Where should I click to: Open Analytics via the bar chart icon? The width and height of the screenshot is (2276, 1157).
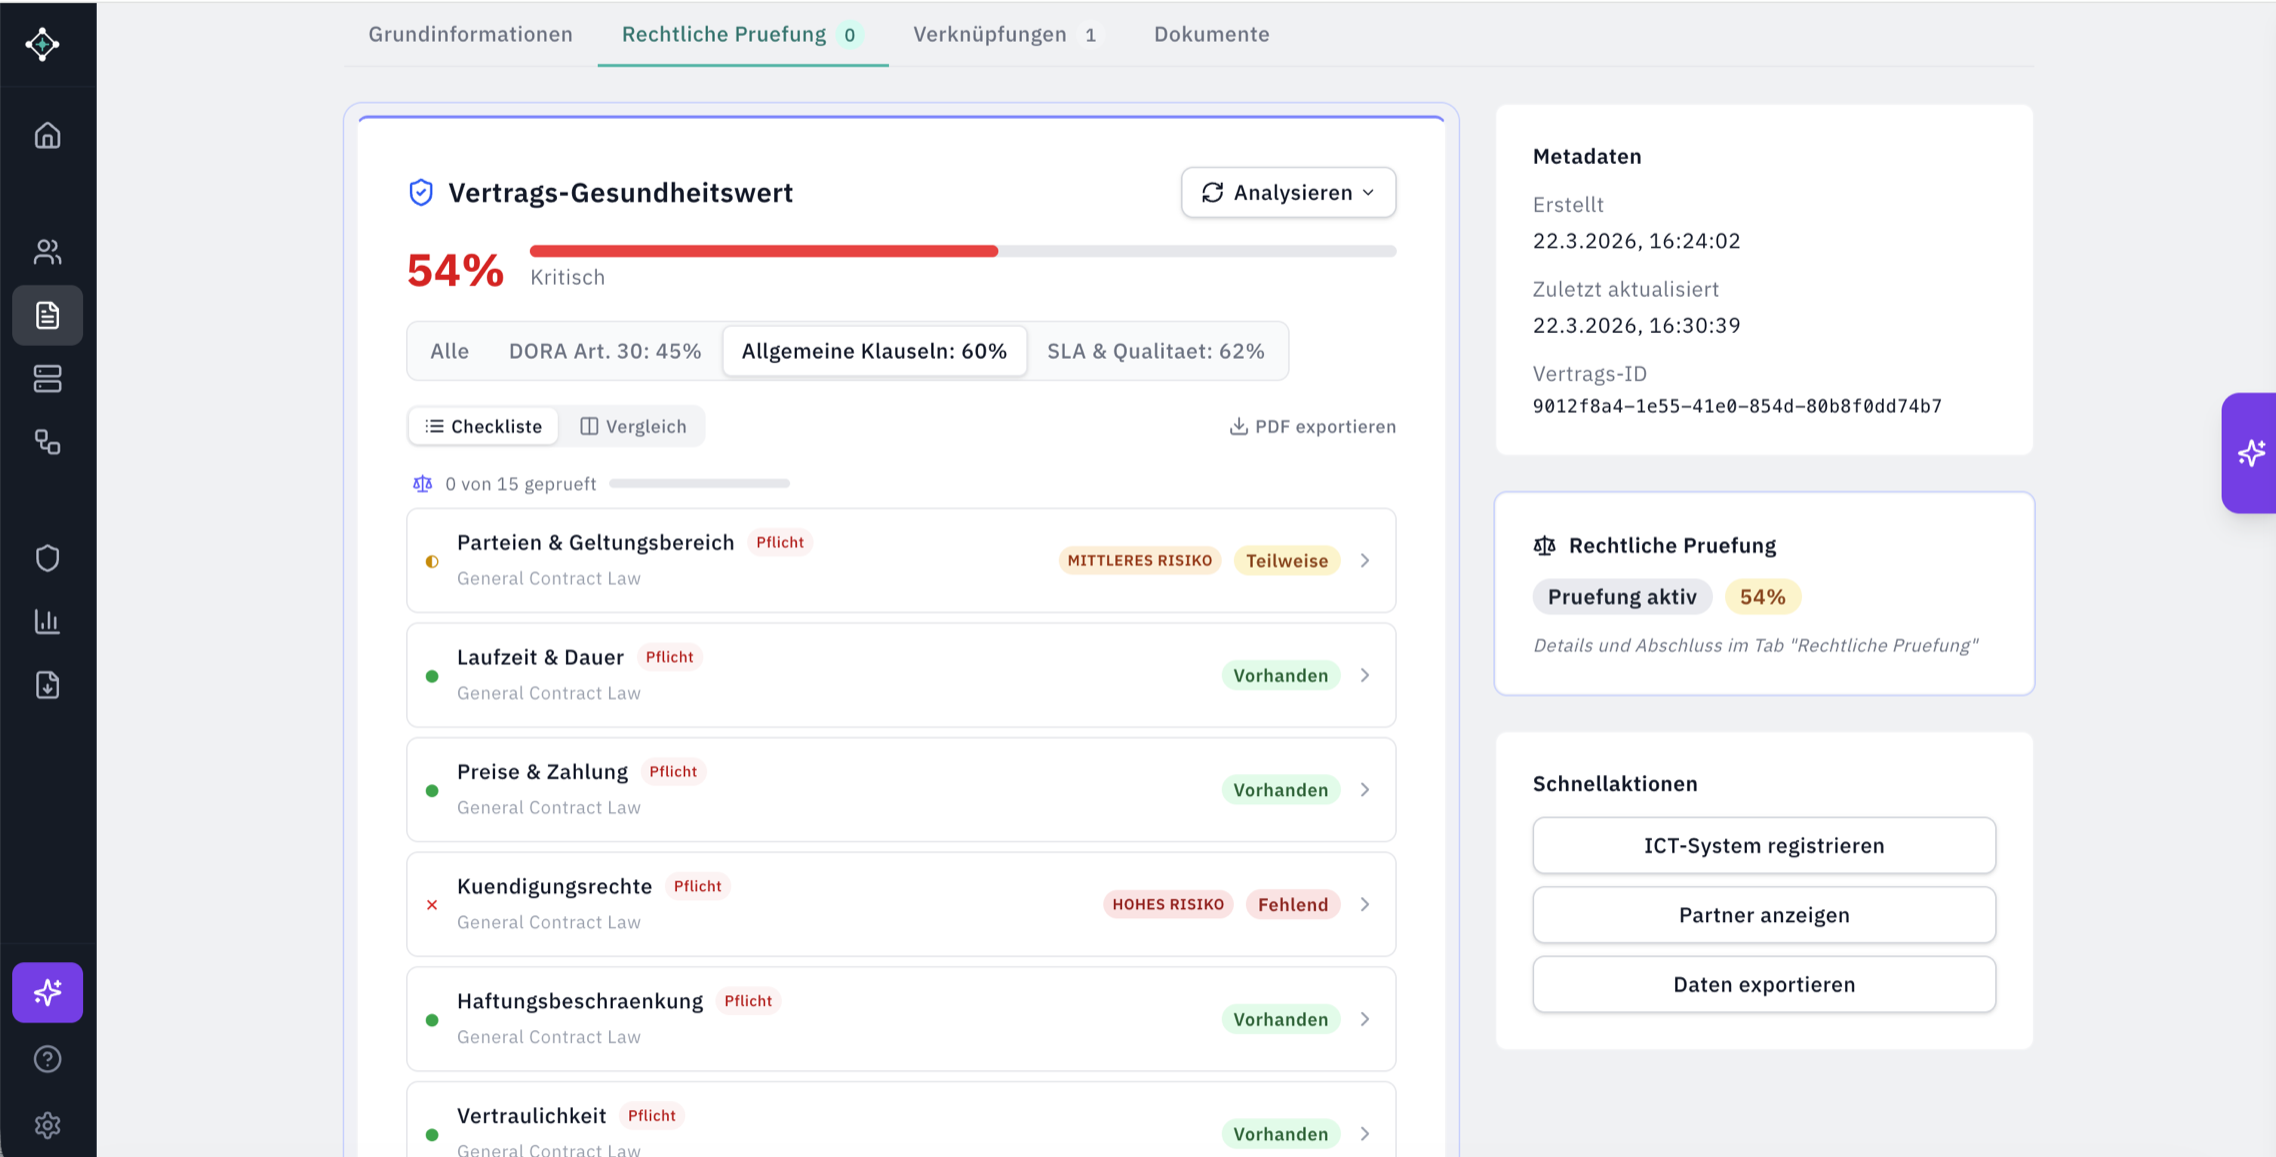click(47, 621)
